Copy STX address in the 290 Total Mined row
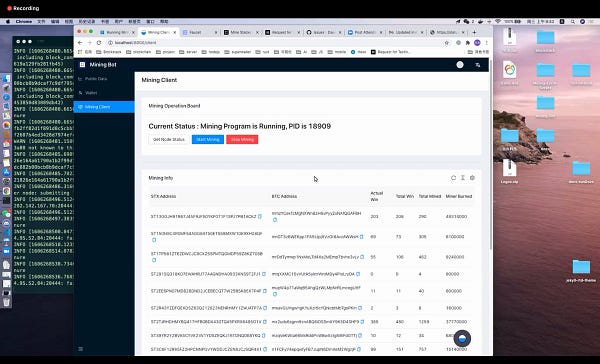Viewport: 600px width, 364px height. (260, 217)
